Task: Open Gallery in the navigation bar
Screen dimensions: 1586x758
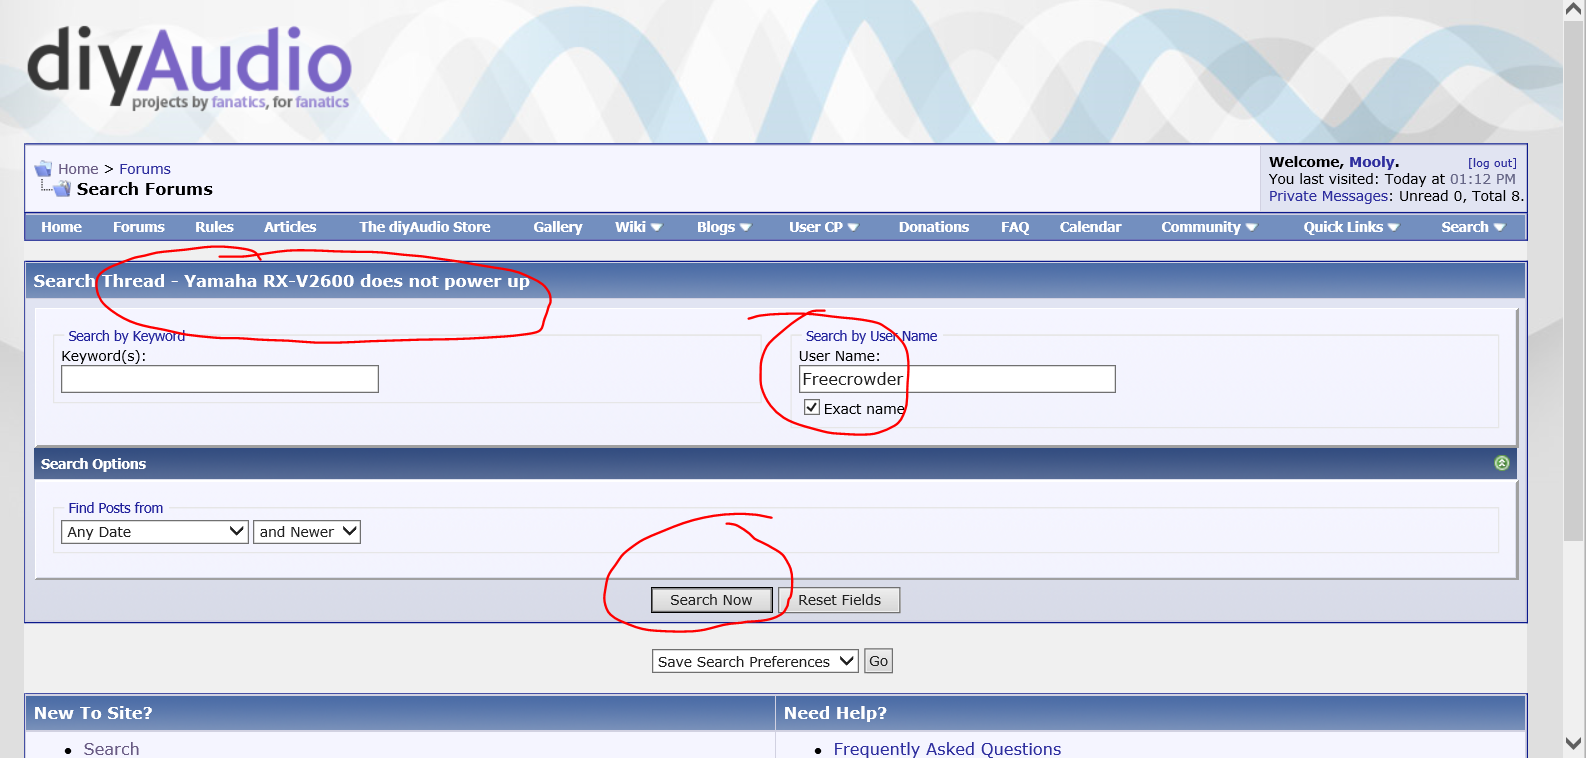Action: [x=558, y=227]
